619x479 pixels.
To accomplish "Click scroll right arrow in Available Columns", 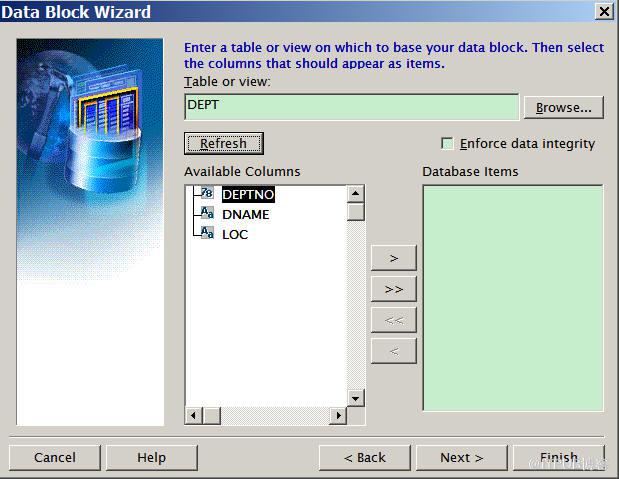I will (x=338, y=416).
